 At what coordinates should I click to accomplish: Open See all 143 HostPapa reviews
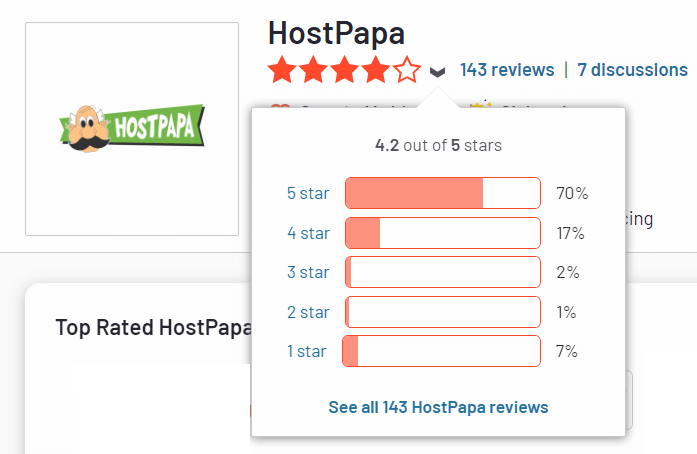pos(438,407)
